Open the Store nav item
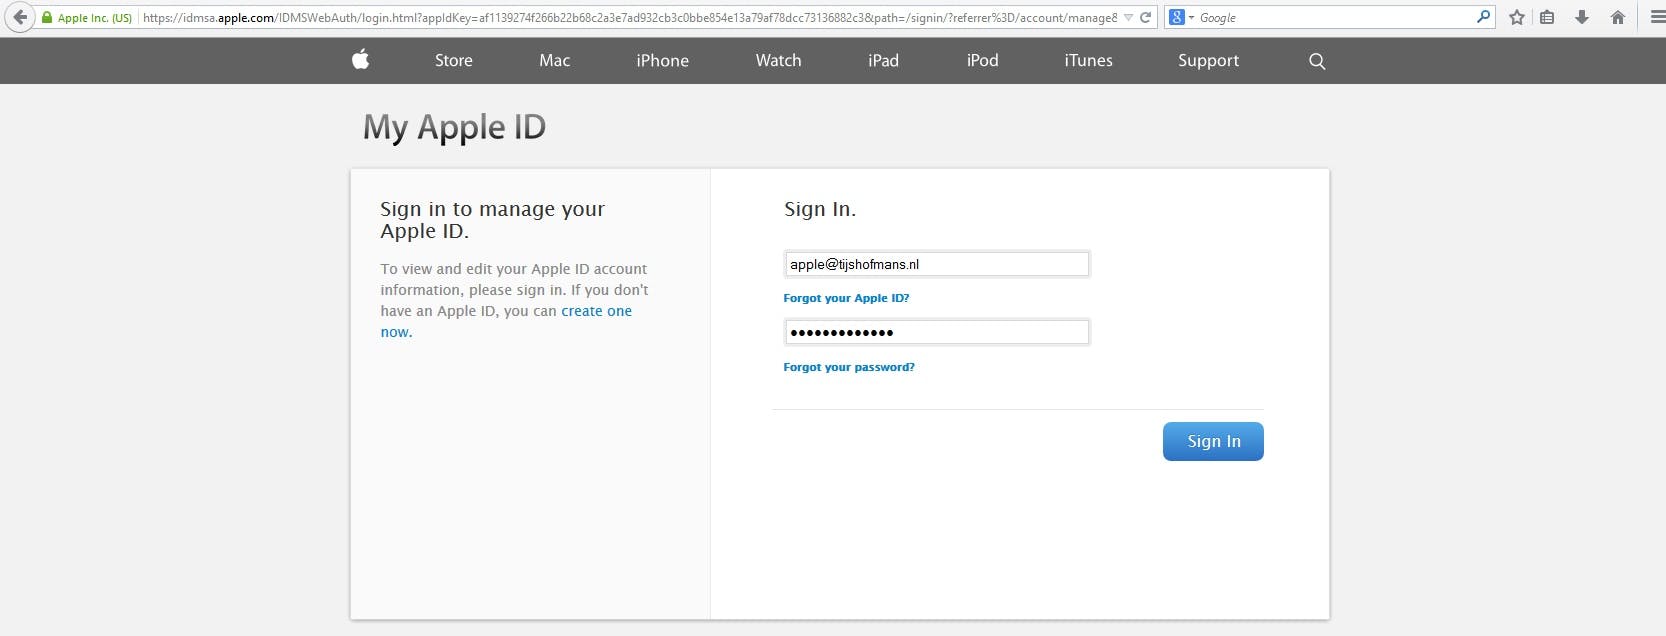 pos(454,61)
